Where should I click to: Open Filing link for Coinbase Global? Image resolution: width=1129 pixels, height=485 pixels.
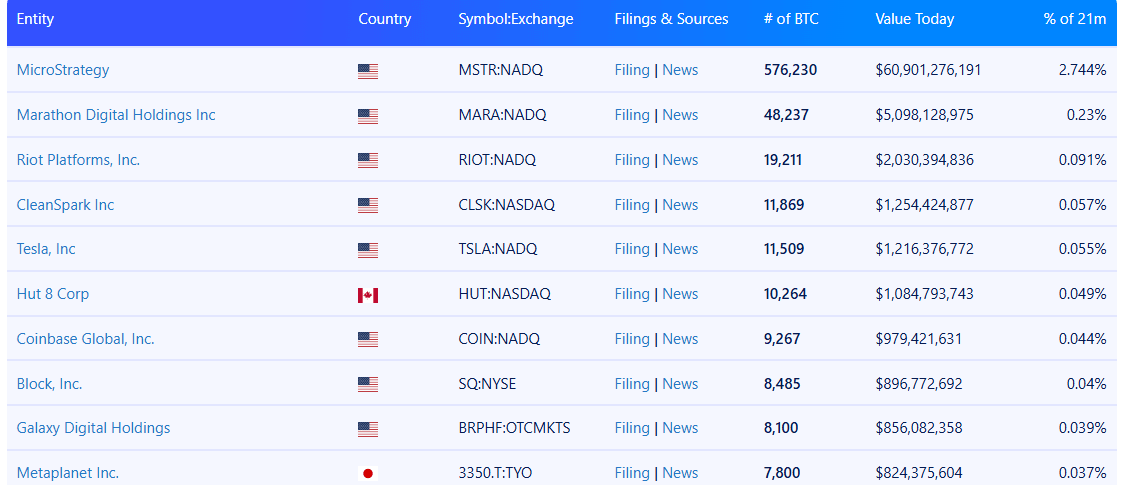tap(632, 338)
